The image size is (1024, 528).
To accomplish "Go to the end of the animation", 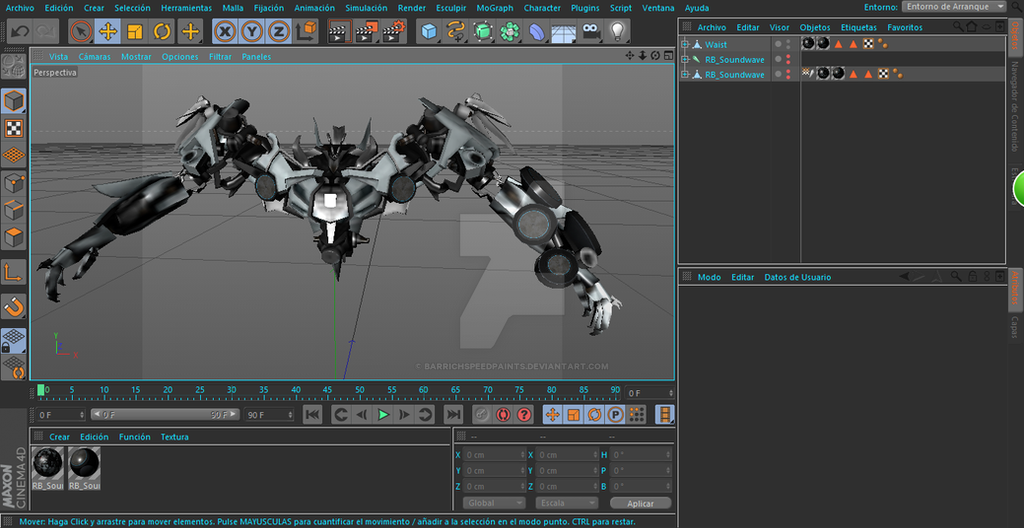I will 453,414.
